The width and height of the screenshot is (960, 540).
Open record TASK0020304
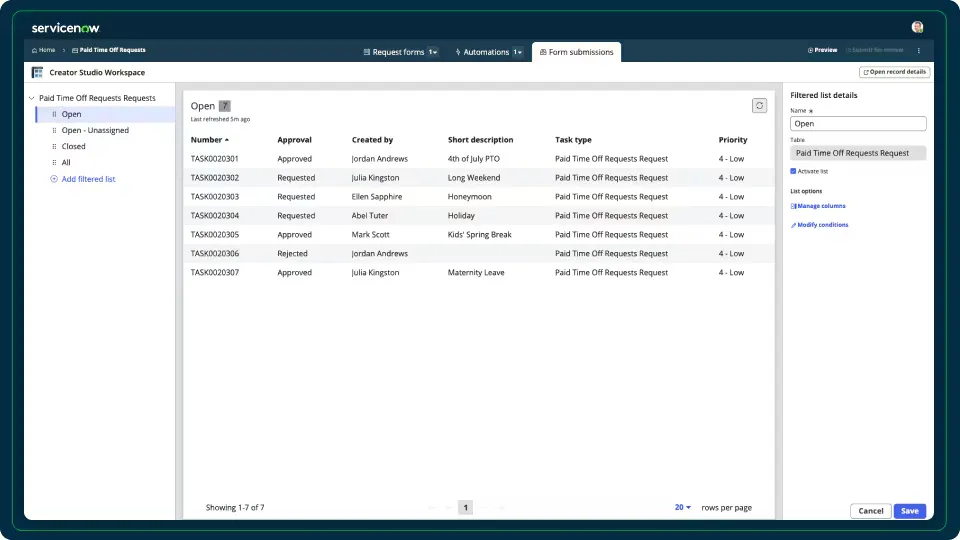pyautogui.click(x=214, y=216)
